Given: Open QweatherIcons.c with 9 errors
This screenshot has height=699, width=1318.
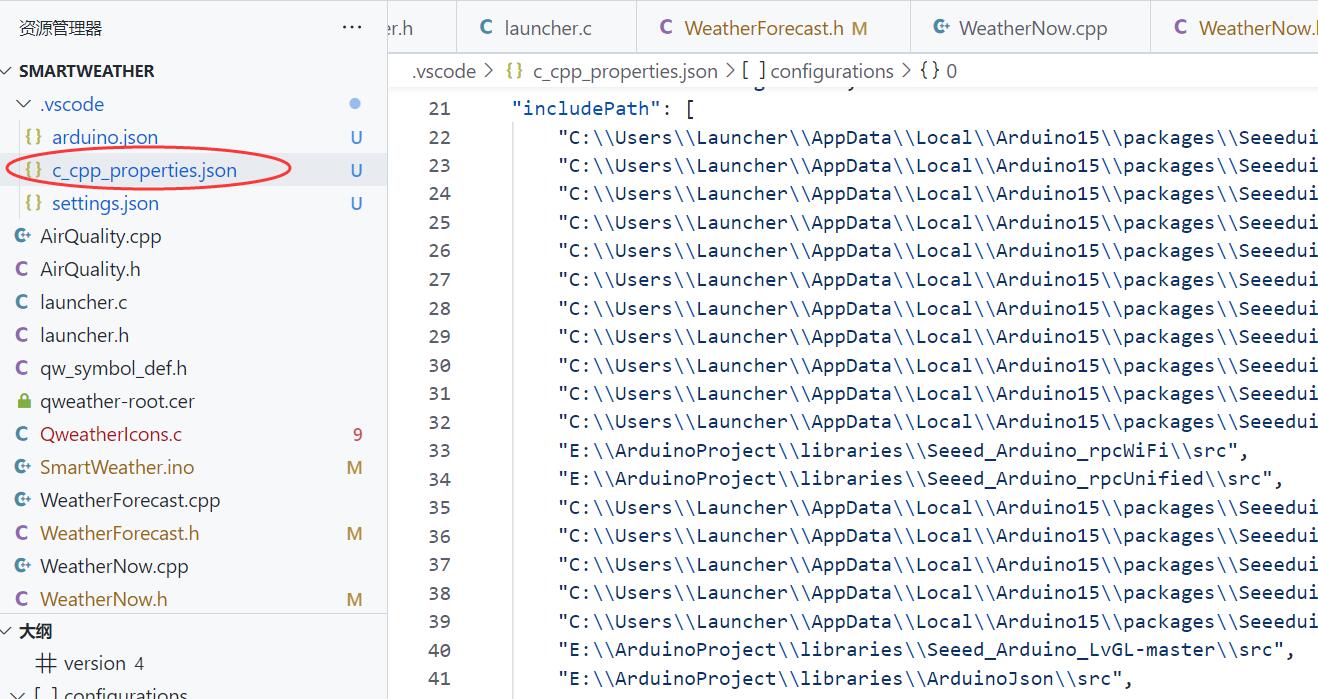Looking at the screenshot, I should (x=111, y=434).
